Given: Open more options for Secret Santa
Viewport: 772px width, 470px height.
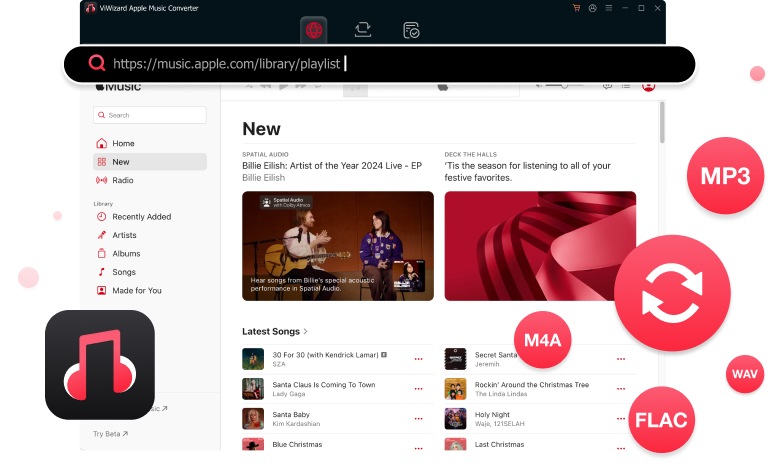Looking at the screenshot, I should (x=621, y=359).
